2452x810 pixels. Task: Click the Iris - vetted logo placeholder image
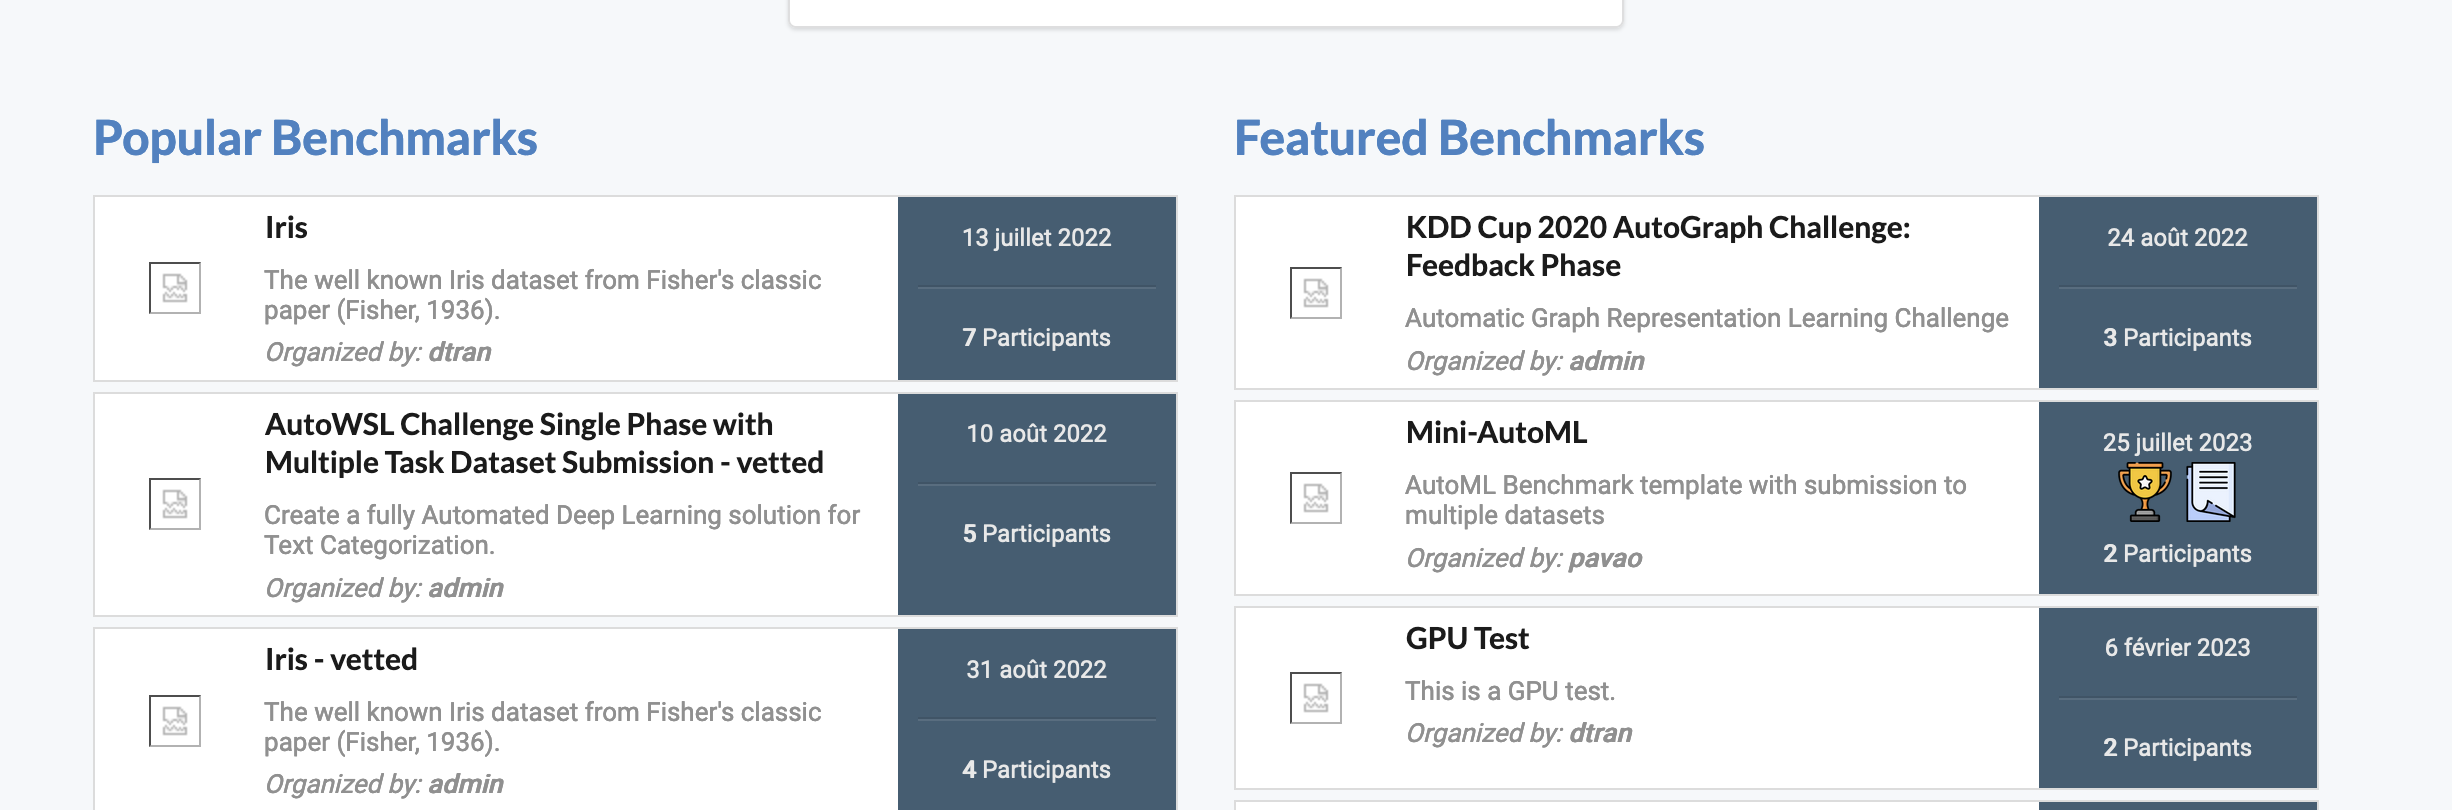175,720
